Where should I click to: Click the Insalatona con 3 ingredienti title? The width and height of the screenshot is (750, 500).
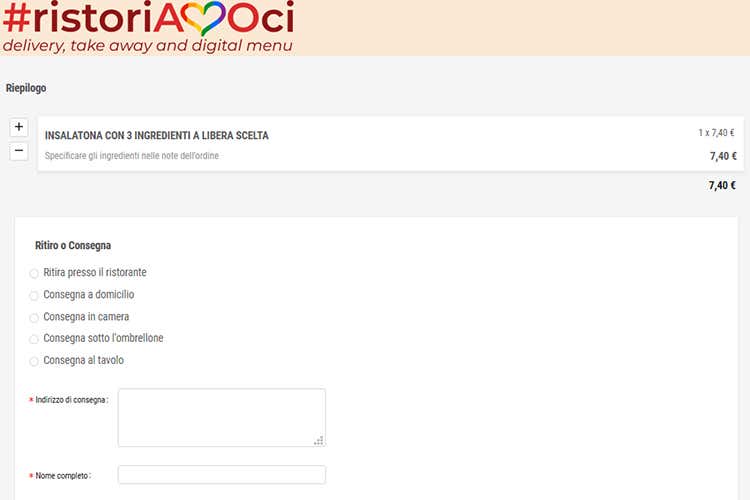pos(157,135)
